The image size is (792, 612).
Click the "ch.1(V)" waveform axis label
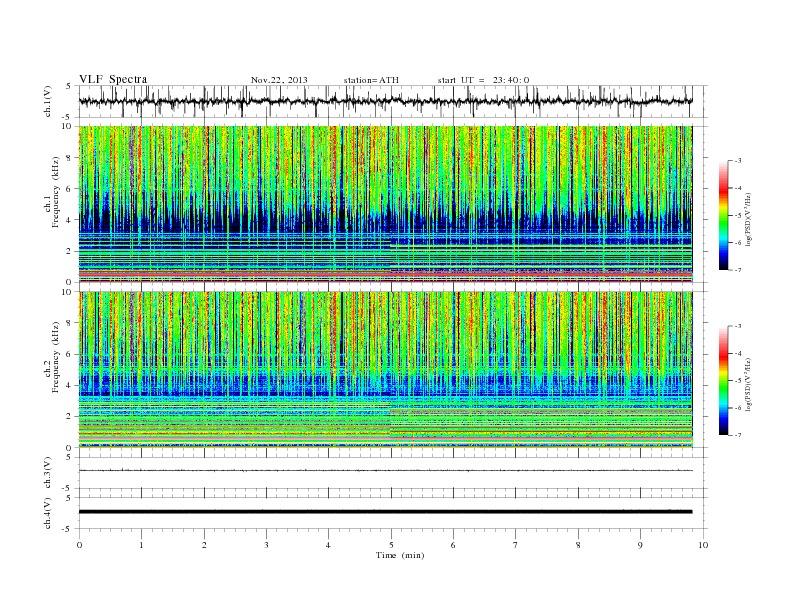point(47,101)
